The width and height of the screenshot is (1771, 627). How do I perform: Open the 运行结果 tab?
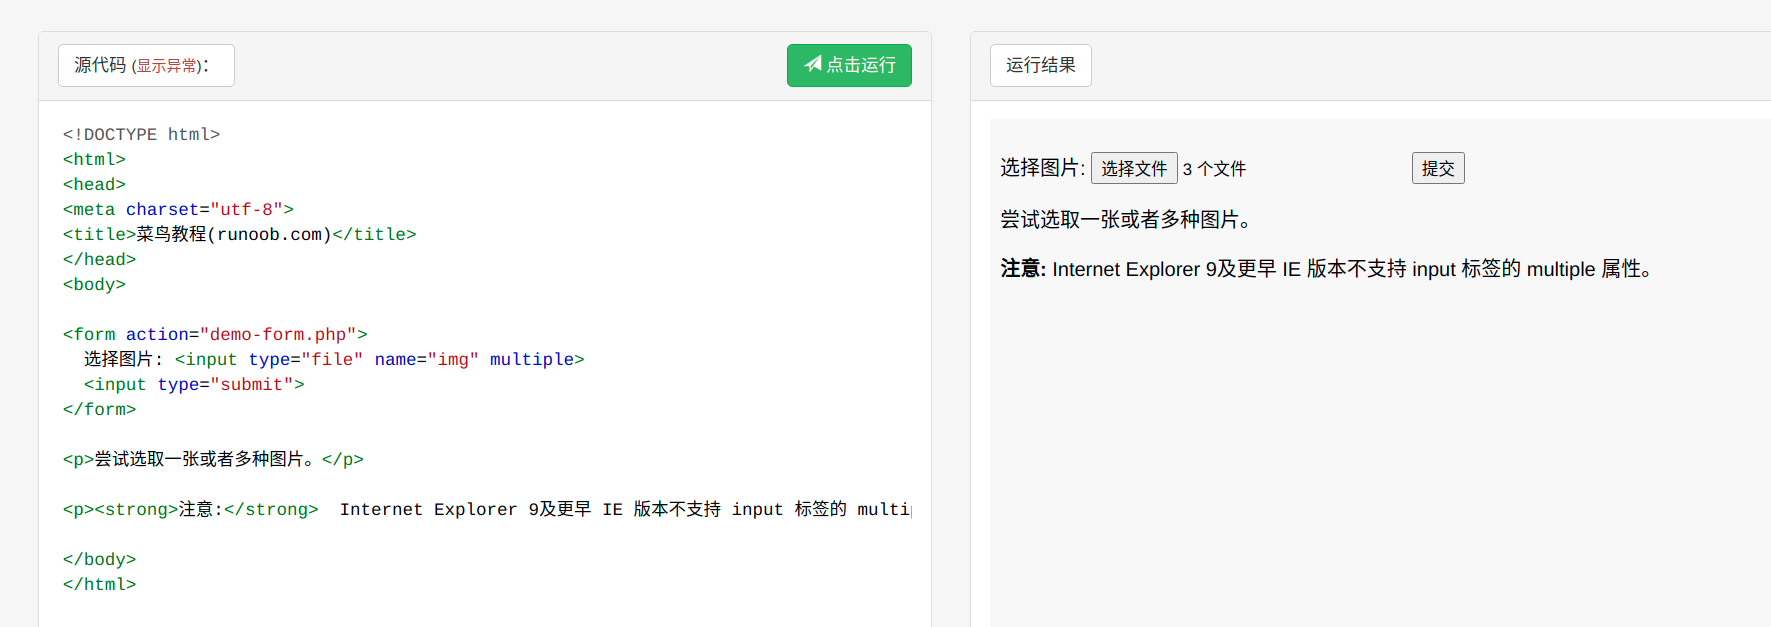[x=1041, y=65]
